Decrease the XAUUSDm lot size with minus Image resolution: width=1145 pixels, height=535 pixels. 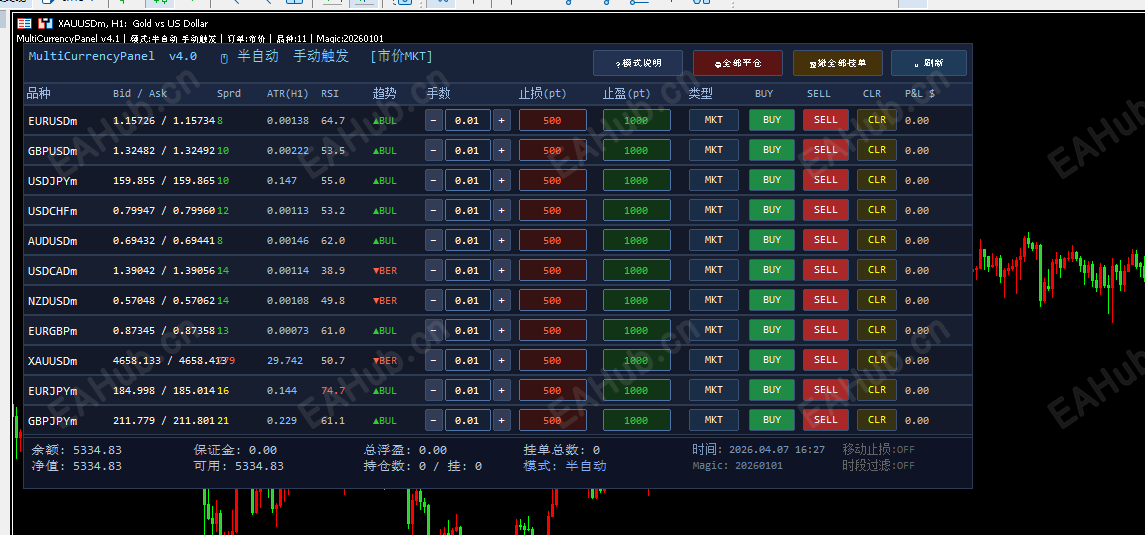[x=434, y=360]
